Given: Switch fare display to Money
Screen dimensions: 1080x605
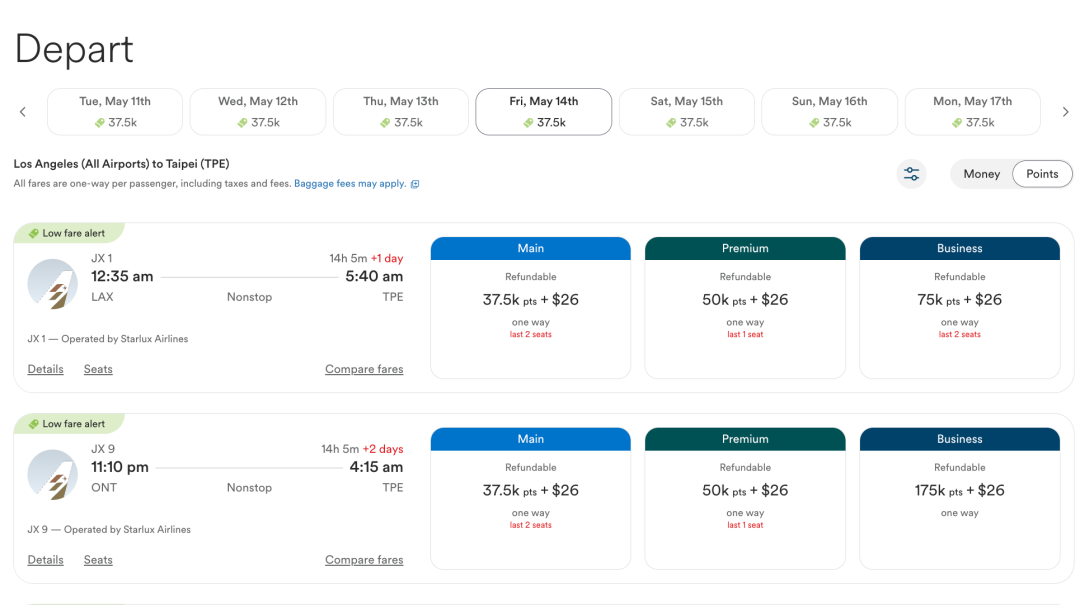Looking at the screenshot, I should 982,174.
